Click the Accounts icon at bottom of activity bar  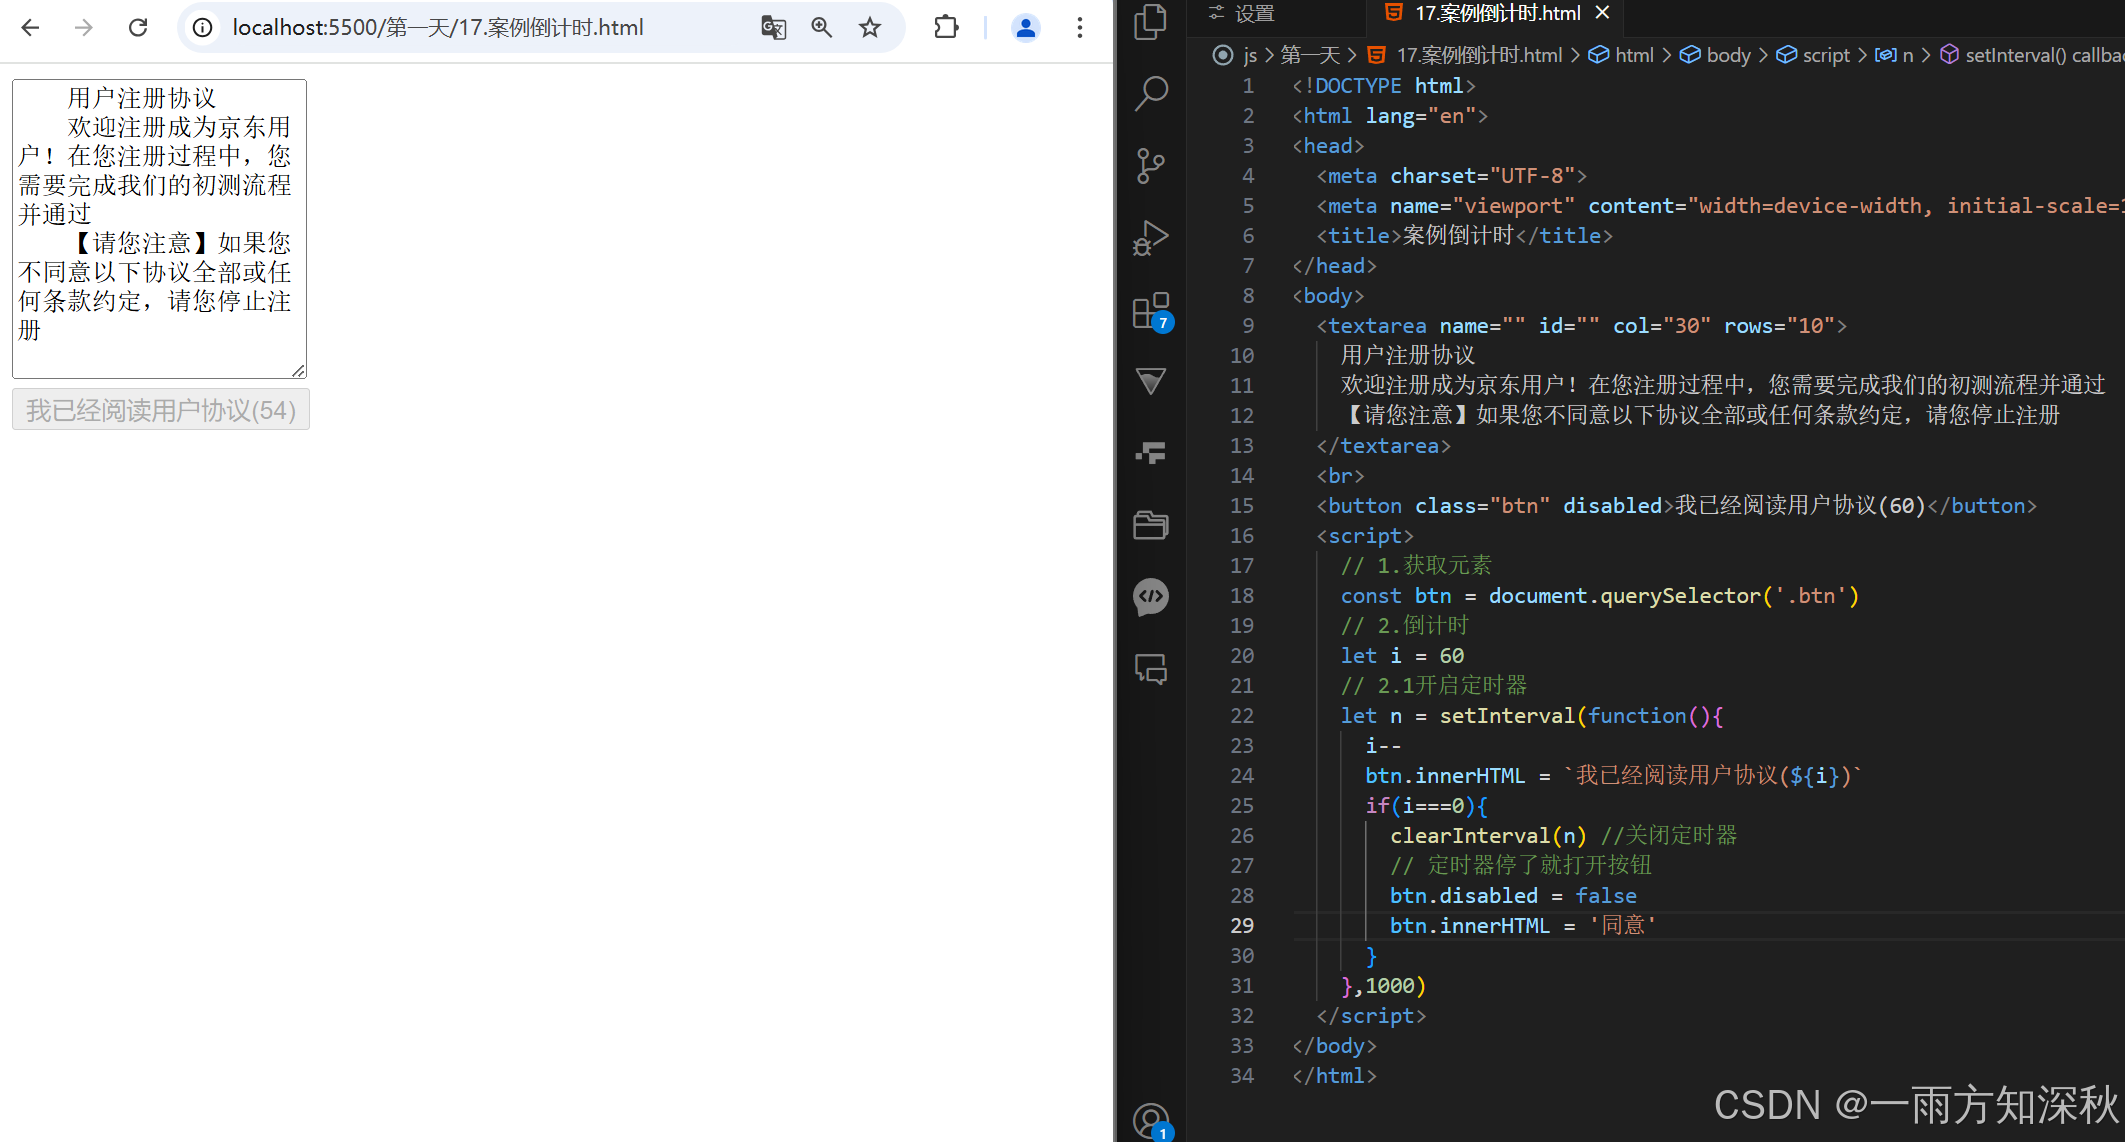(1151, 1120)
